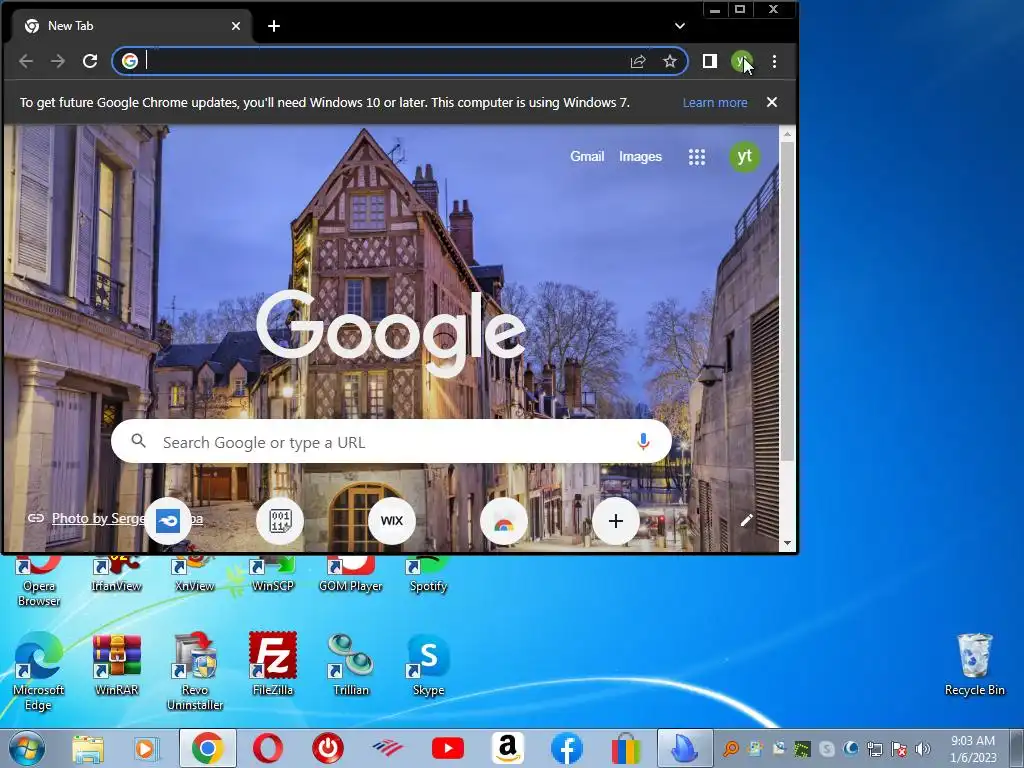Image resolution: width=1024 pixels, height=768 pixels.
Task: Click the share this page icon
Action: point(638,61)
